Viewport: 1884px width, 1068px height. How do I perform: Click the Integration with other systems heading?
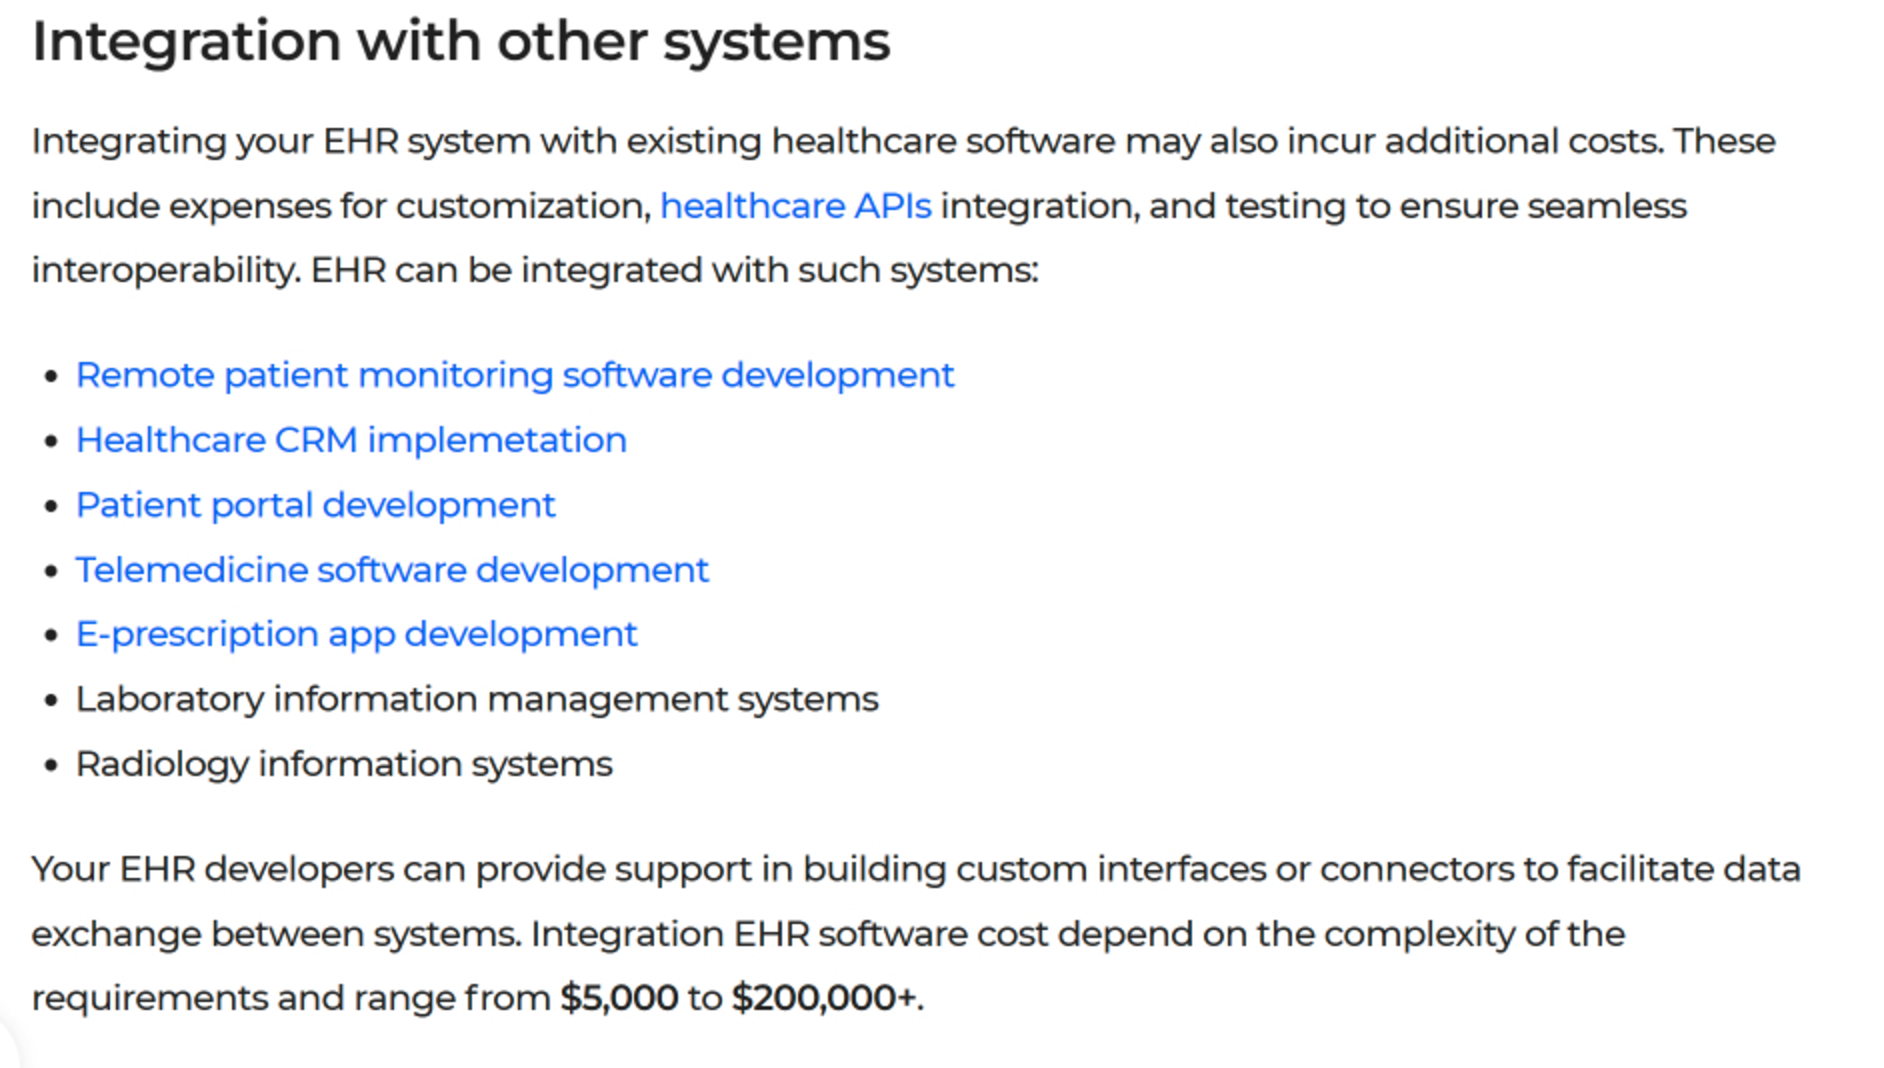(461, 42)
